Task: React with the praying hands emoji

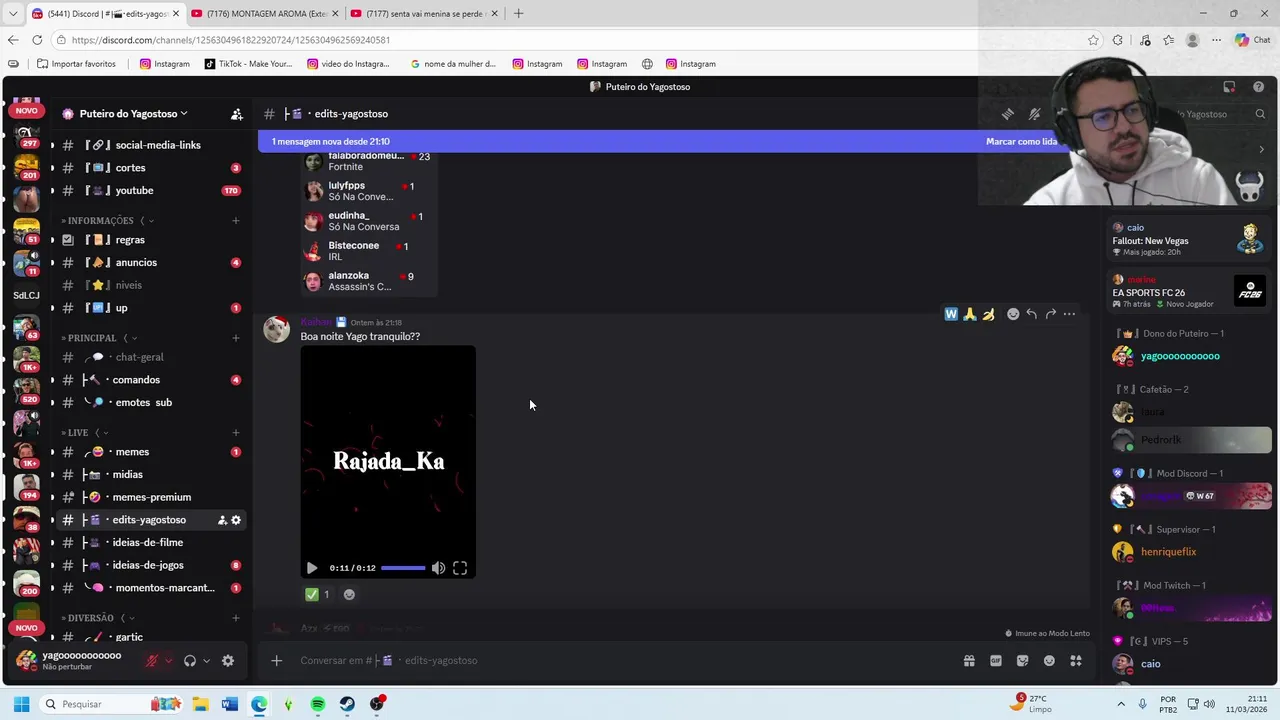Action: (x=970, y=314)
